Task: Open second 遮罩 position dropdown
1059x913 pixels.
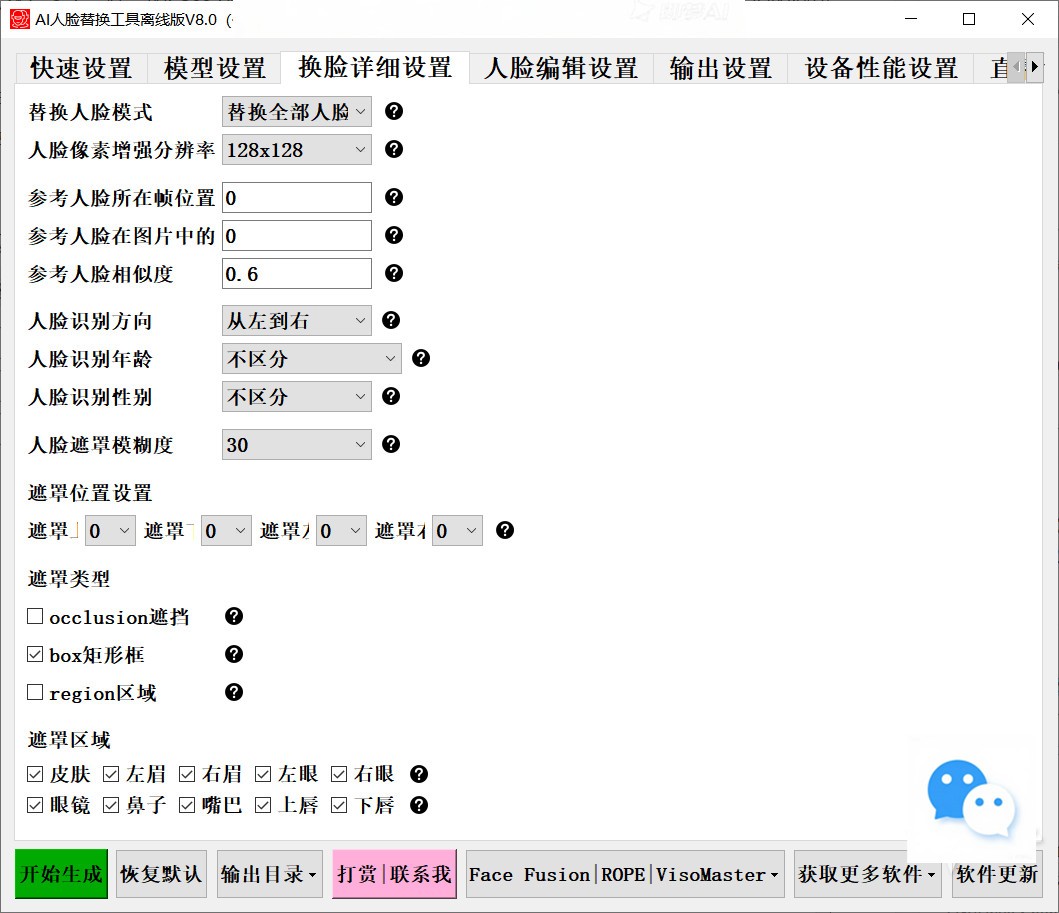Action: (x=226, y=531)
